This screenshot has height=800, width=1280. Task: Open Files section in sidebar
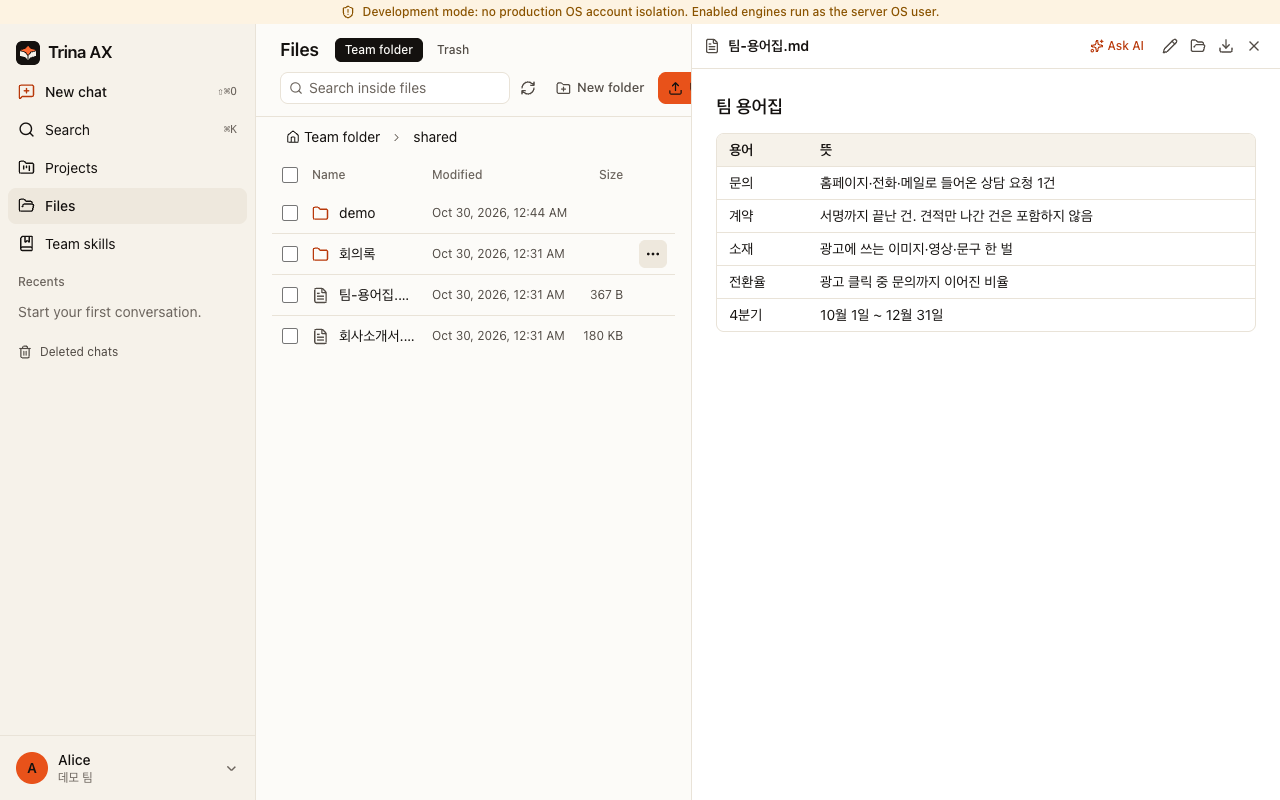[127, 206]
